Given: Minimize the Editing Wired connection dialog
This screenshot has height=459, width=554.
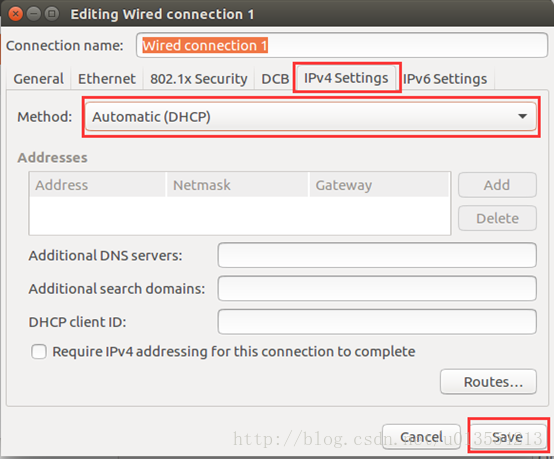Looking at the screenshot, I should tap(34, 14).
